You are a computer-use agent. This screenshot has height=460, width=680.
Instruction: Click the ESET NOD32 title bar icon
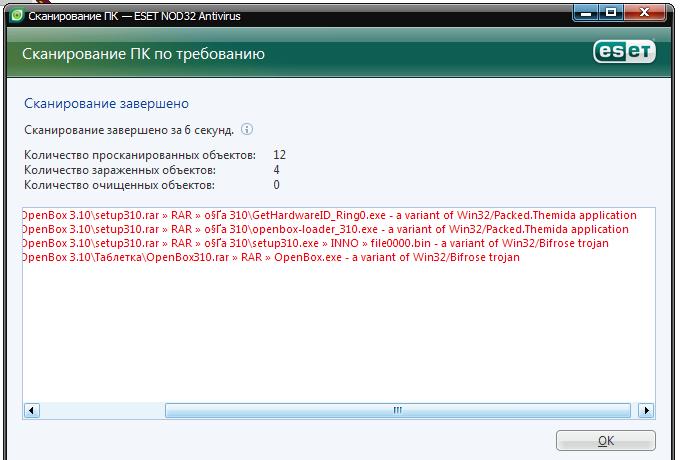17,16
